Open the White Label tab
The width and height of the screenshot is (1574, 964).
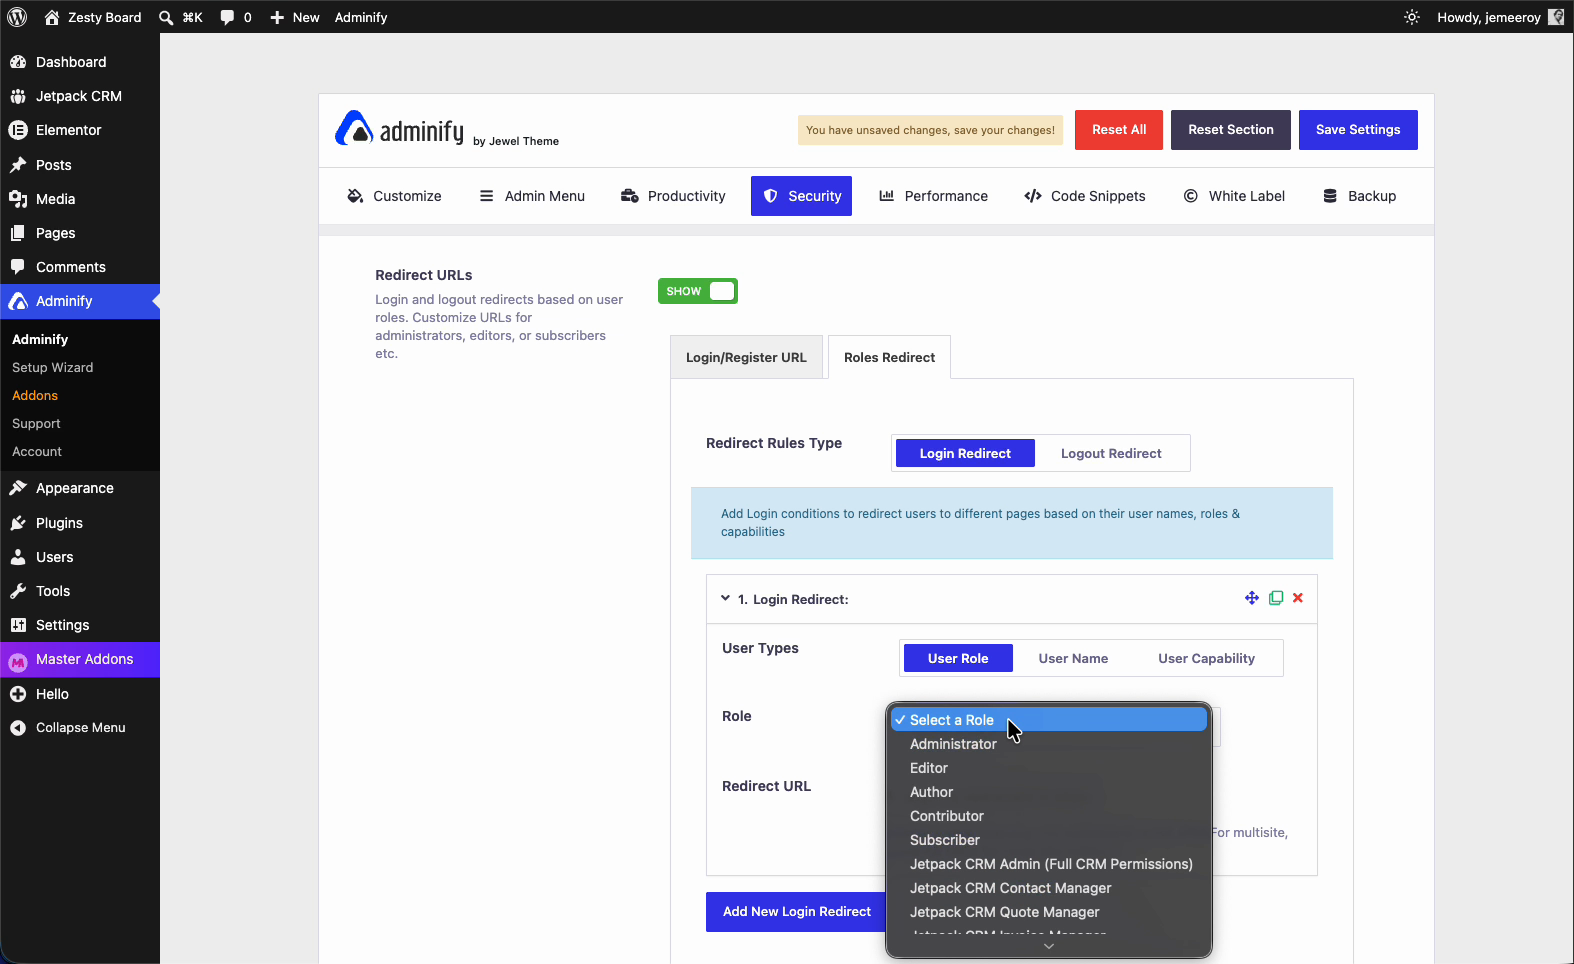click(x=1234, y=196)
